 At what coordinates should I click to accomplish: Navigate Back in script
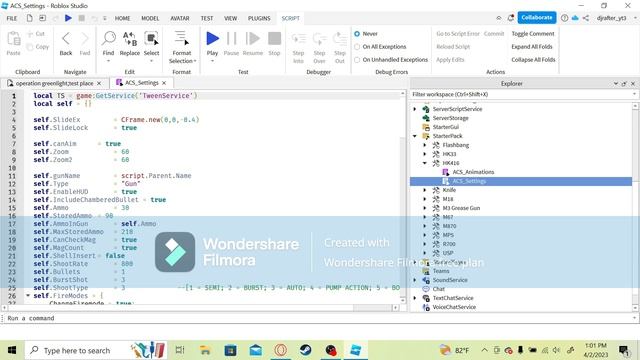point(66,39)
